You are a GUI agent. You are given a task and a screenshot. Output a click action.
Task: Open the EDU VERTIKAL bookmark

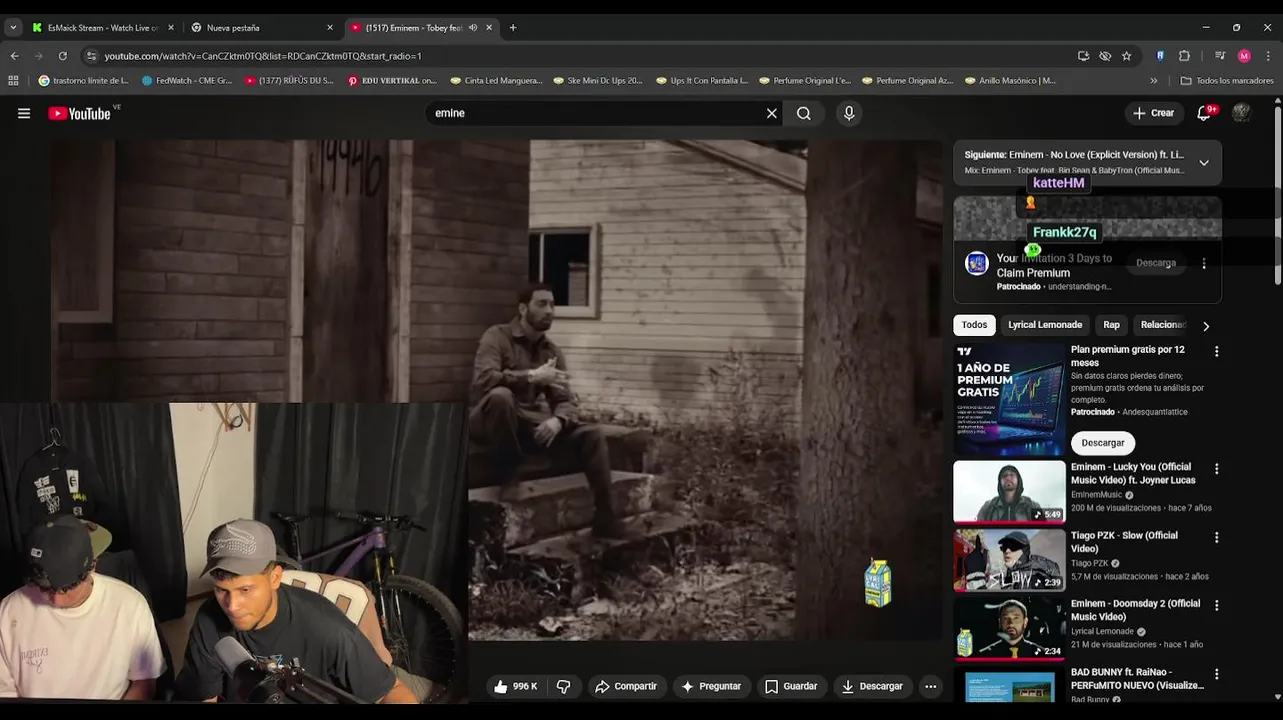(x=392, y=81)
